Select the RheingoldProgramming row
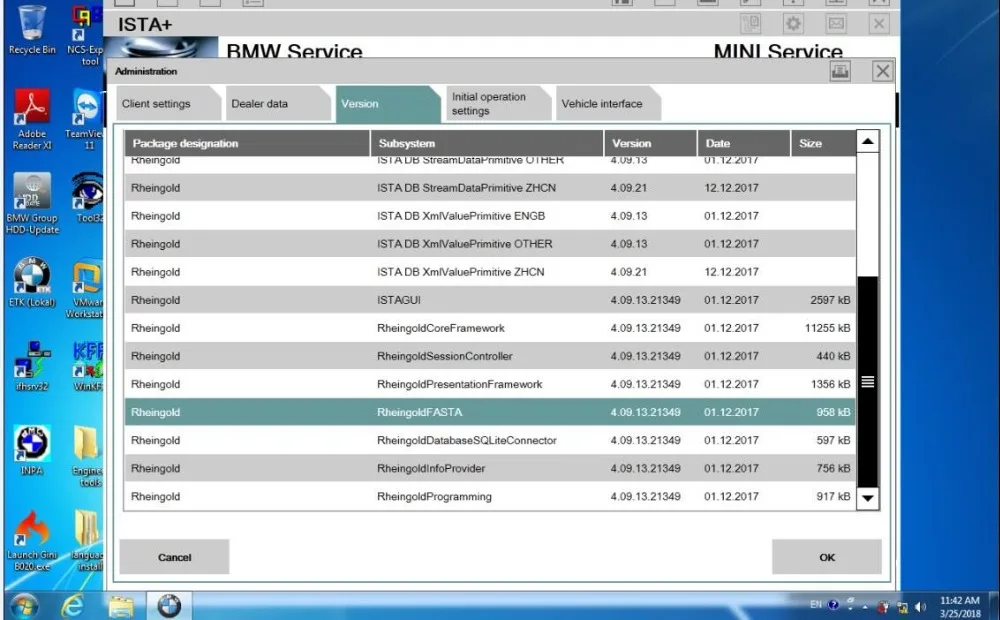This screenshot has height=620, width=1000. pos(490,496)
